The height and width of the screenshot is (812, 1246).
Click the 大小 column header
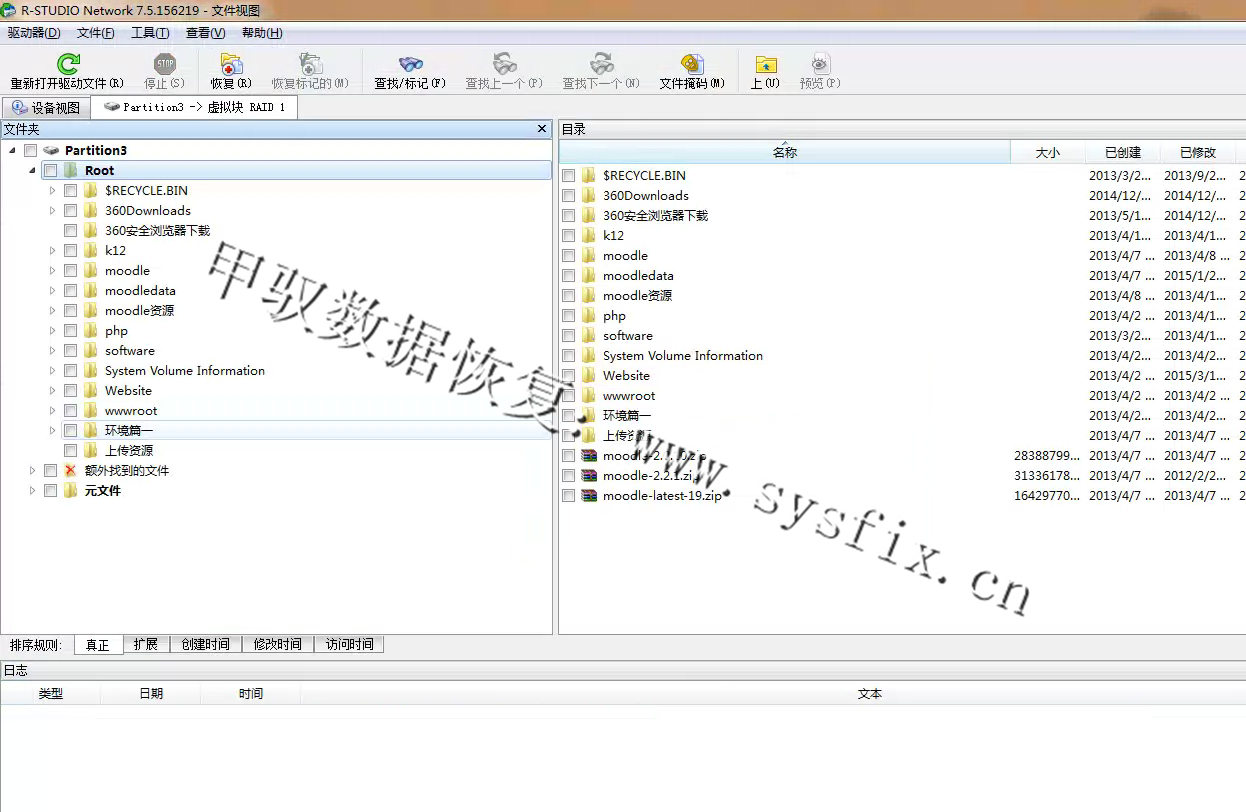point(1047,152)
